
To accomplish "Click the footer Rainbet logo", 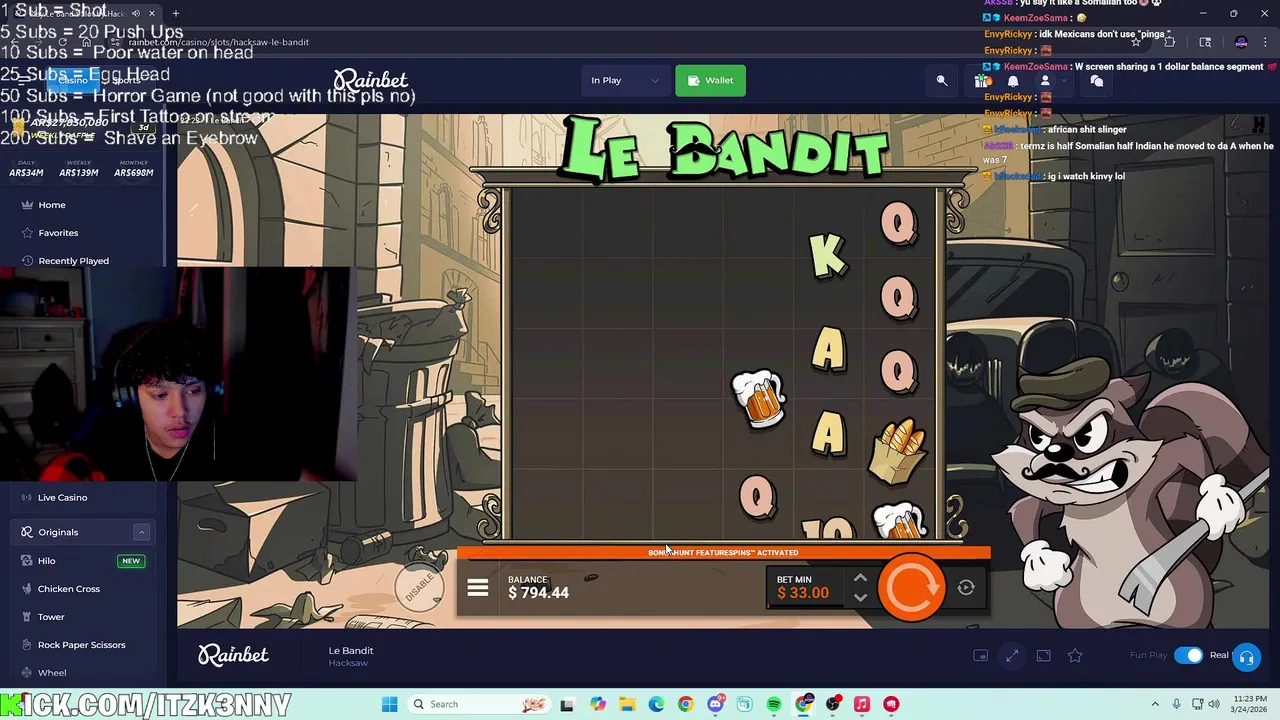I will point(233,655).
